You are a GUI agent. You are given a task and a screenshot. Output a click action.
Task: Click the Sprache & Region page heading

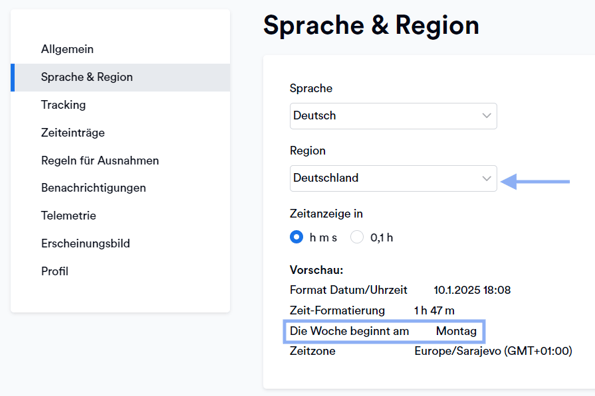371,26
